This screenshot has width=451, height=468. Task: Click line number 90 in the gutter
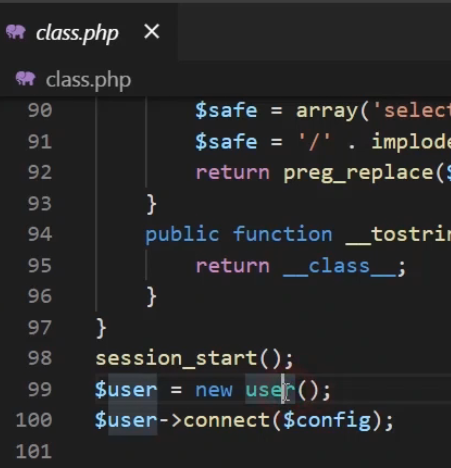click(40, 110)
